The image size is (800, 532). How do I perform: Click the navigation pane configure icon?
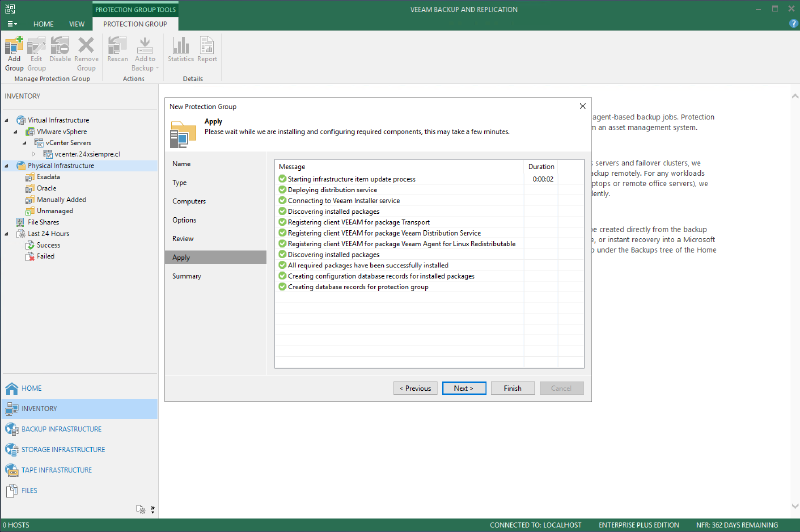coord(141,509)
